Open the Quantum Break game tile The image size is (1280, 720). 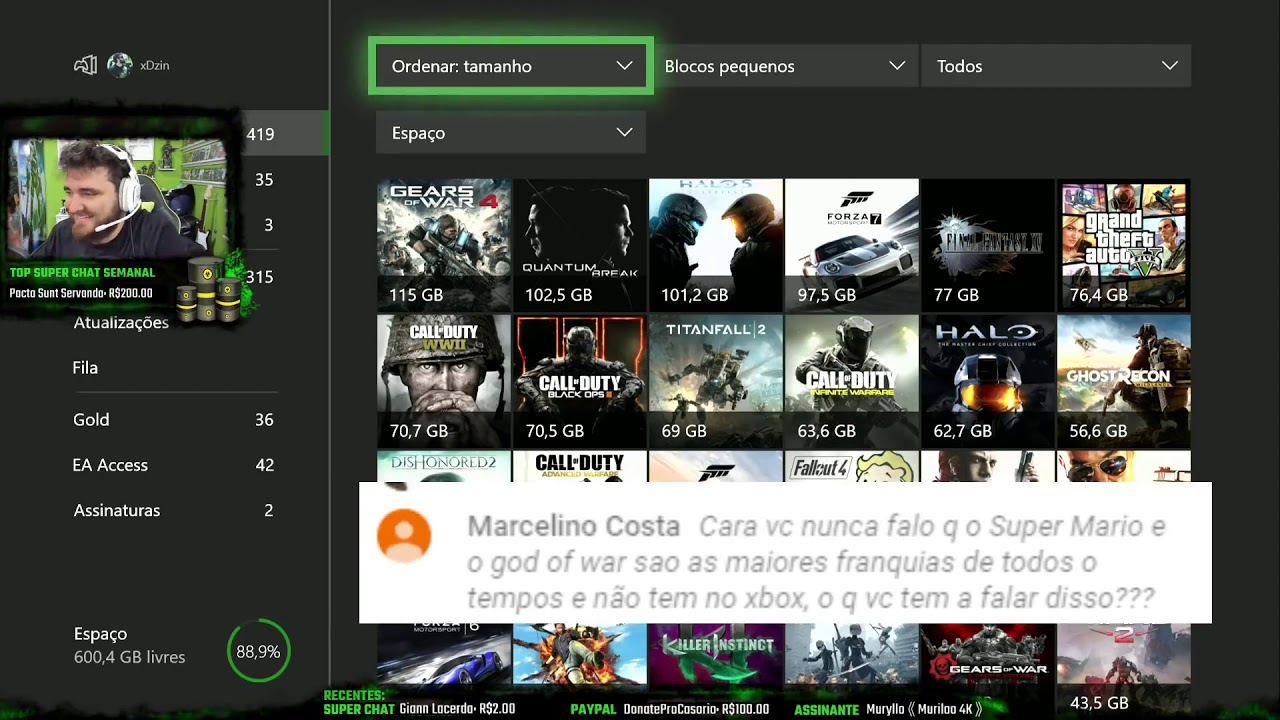(x=580, y=245)
